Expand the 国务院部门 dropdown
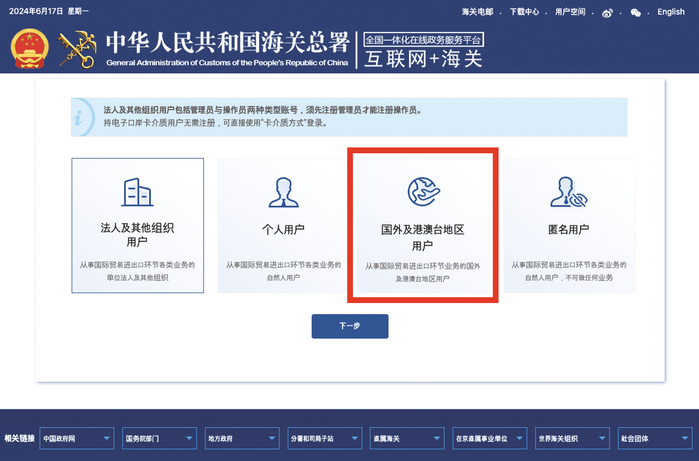Screen dimensions: 699x461 pos(160,439)
